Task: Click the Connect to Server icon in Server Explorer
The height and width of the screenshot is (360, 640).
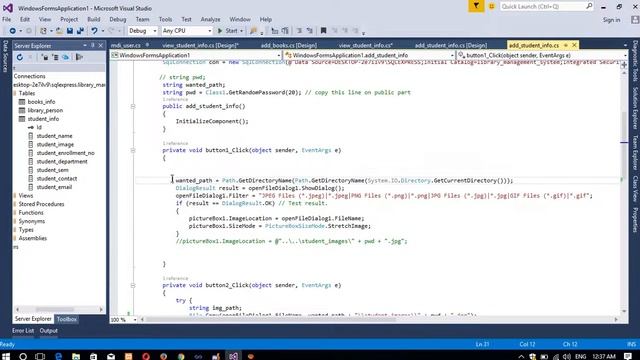Action: tap(55, 57)
